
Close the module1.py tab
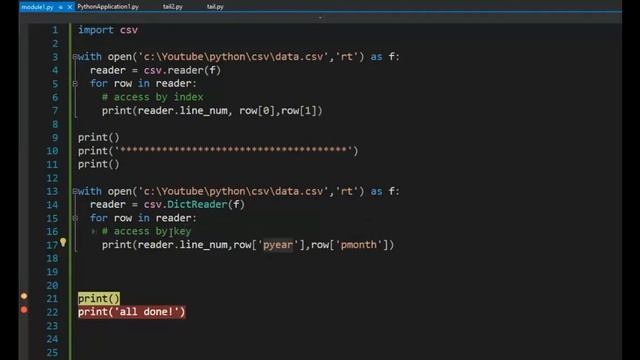[x=70, y=7]
